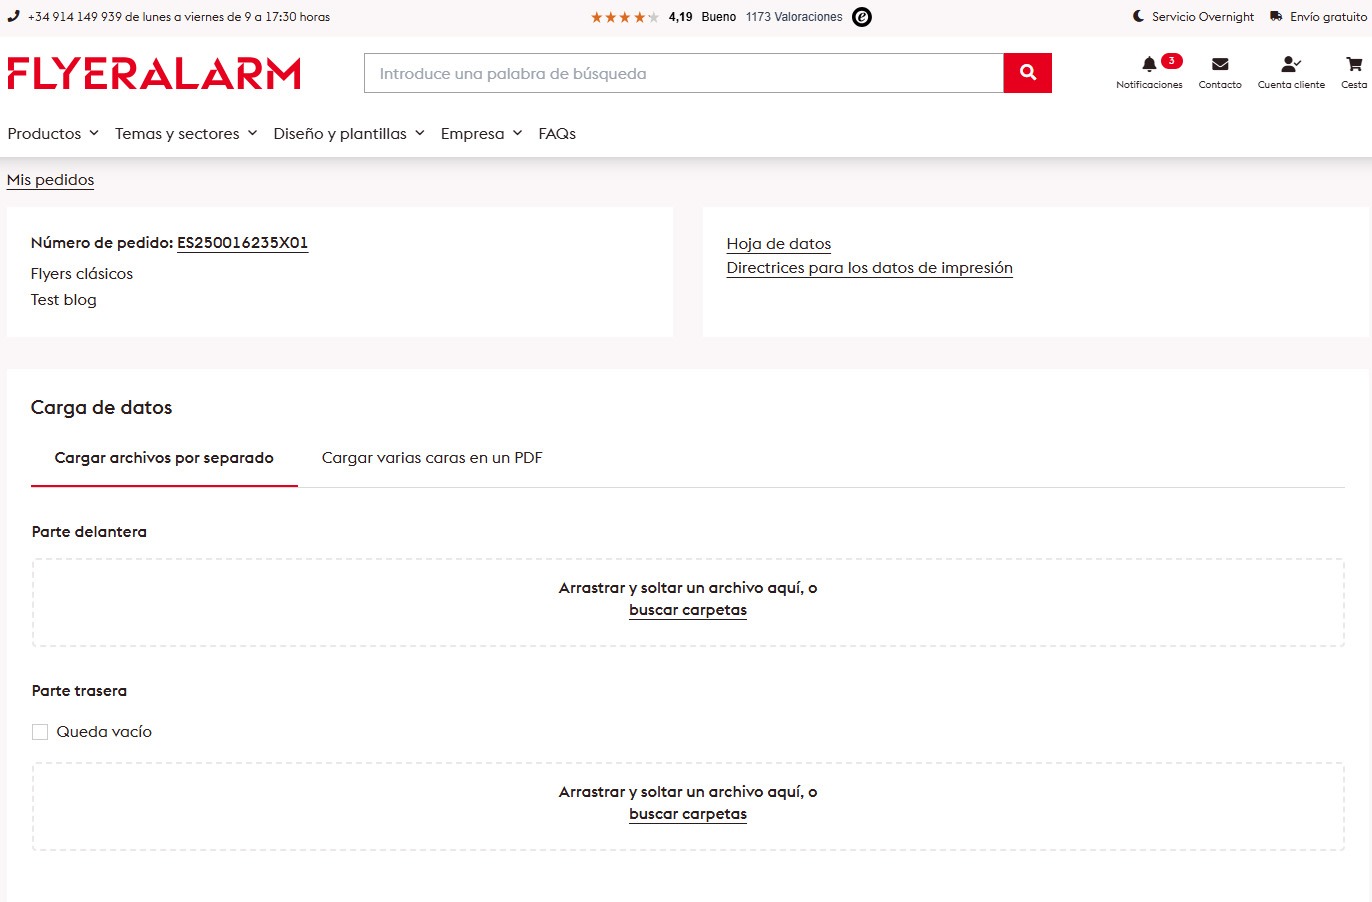Viewport: 1372px width, 902px height.
Task: Open the Cesta shopping cart
Action: pos(1354,65)
